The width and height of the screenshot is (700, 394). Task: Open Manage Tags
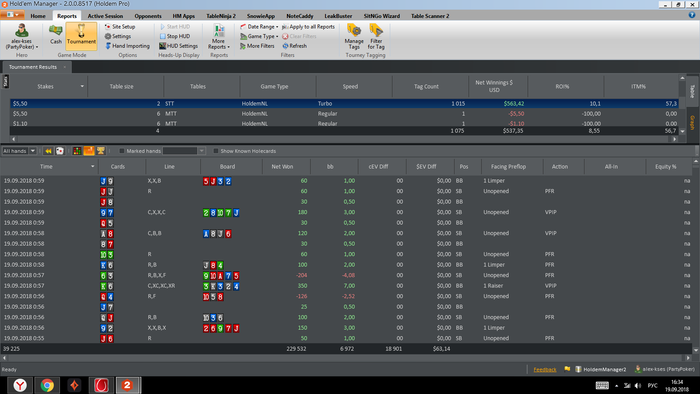354,37
